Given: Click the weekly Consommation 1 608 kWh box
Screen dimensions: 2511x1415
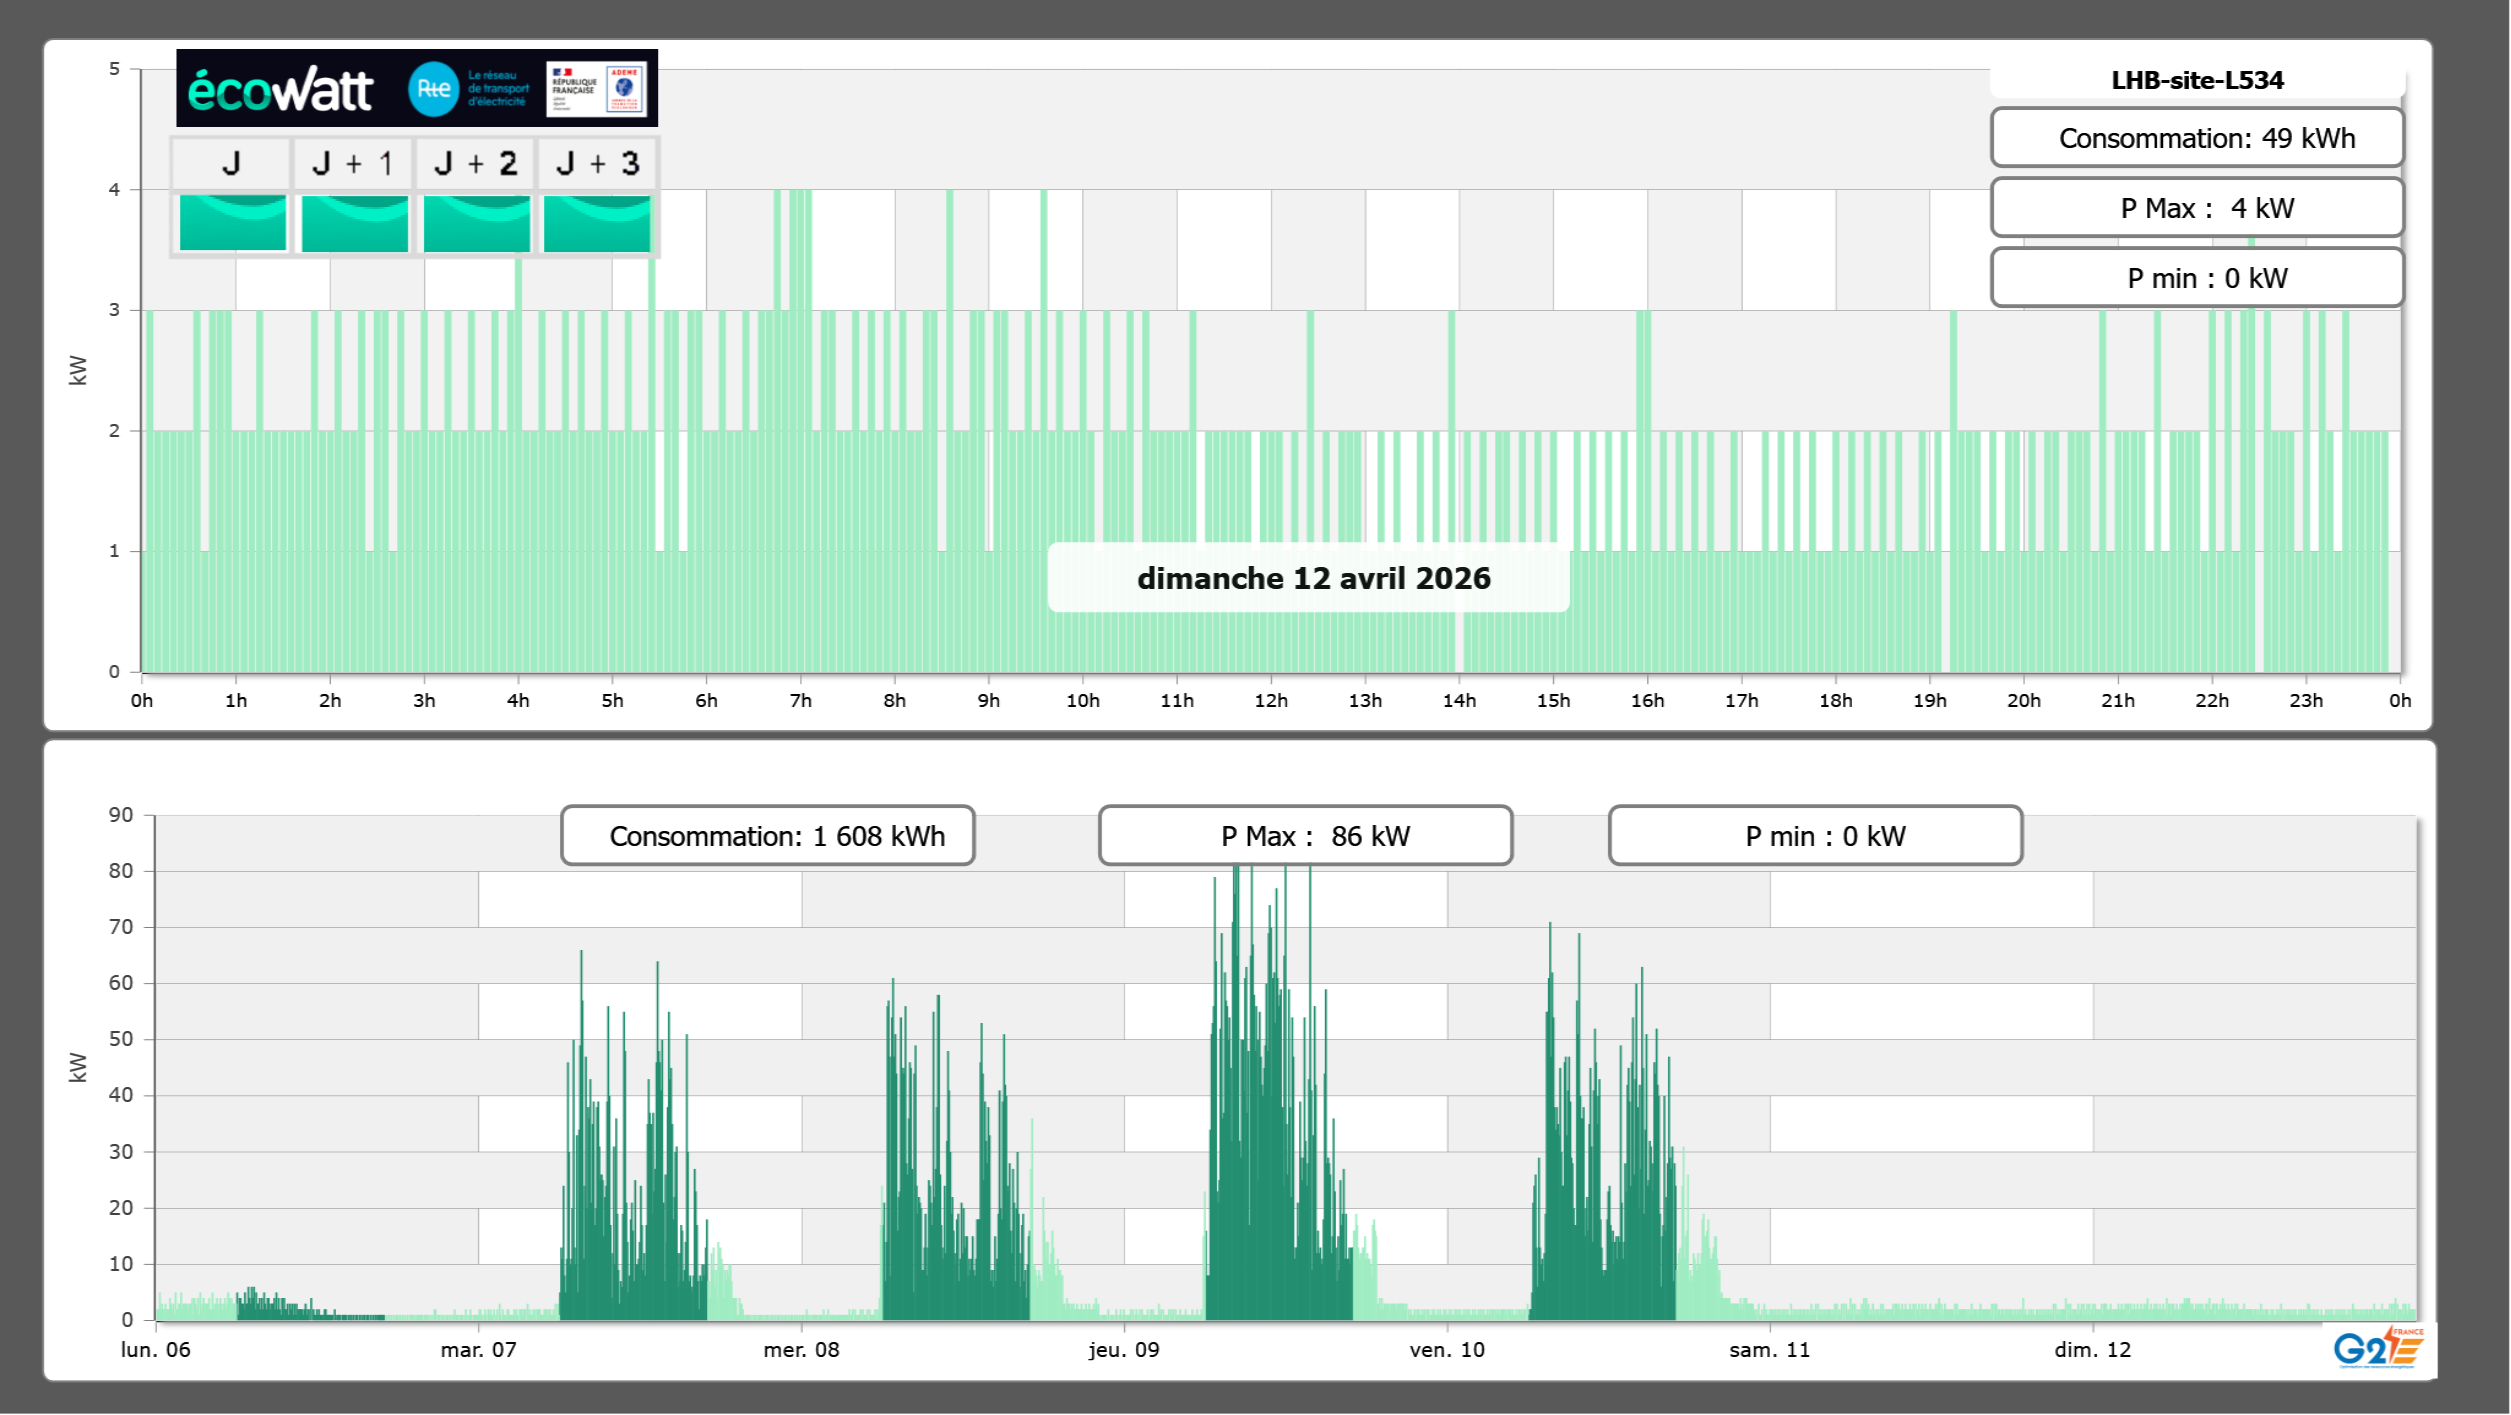Looking at the screenshot, I should [x=768, y=836].
